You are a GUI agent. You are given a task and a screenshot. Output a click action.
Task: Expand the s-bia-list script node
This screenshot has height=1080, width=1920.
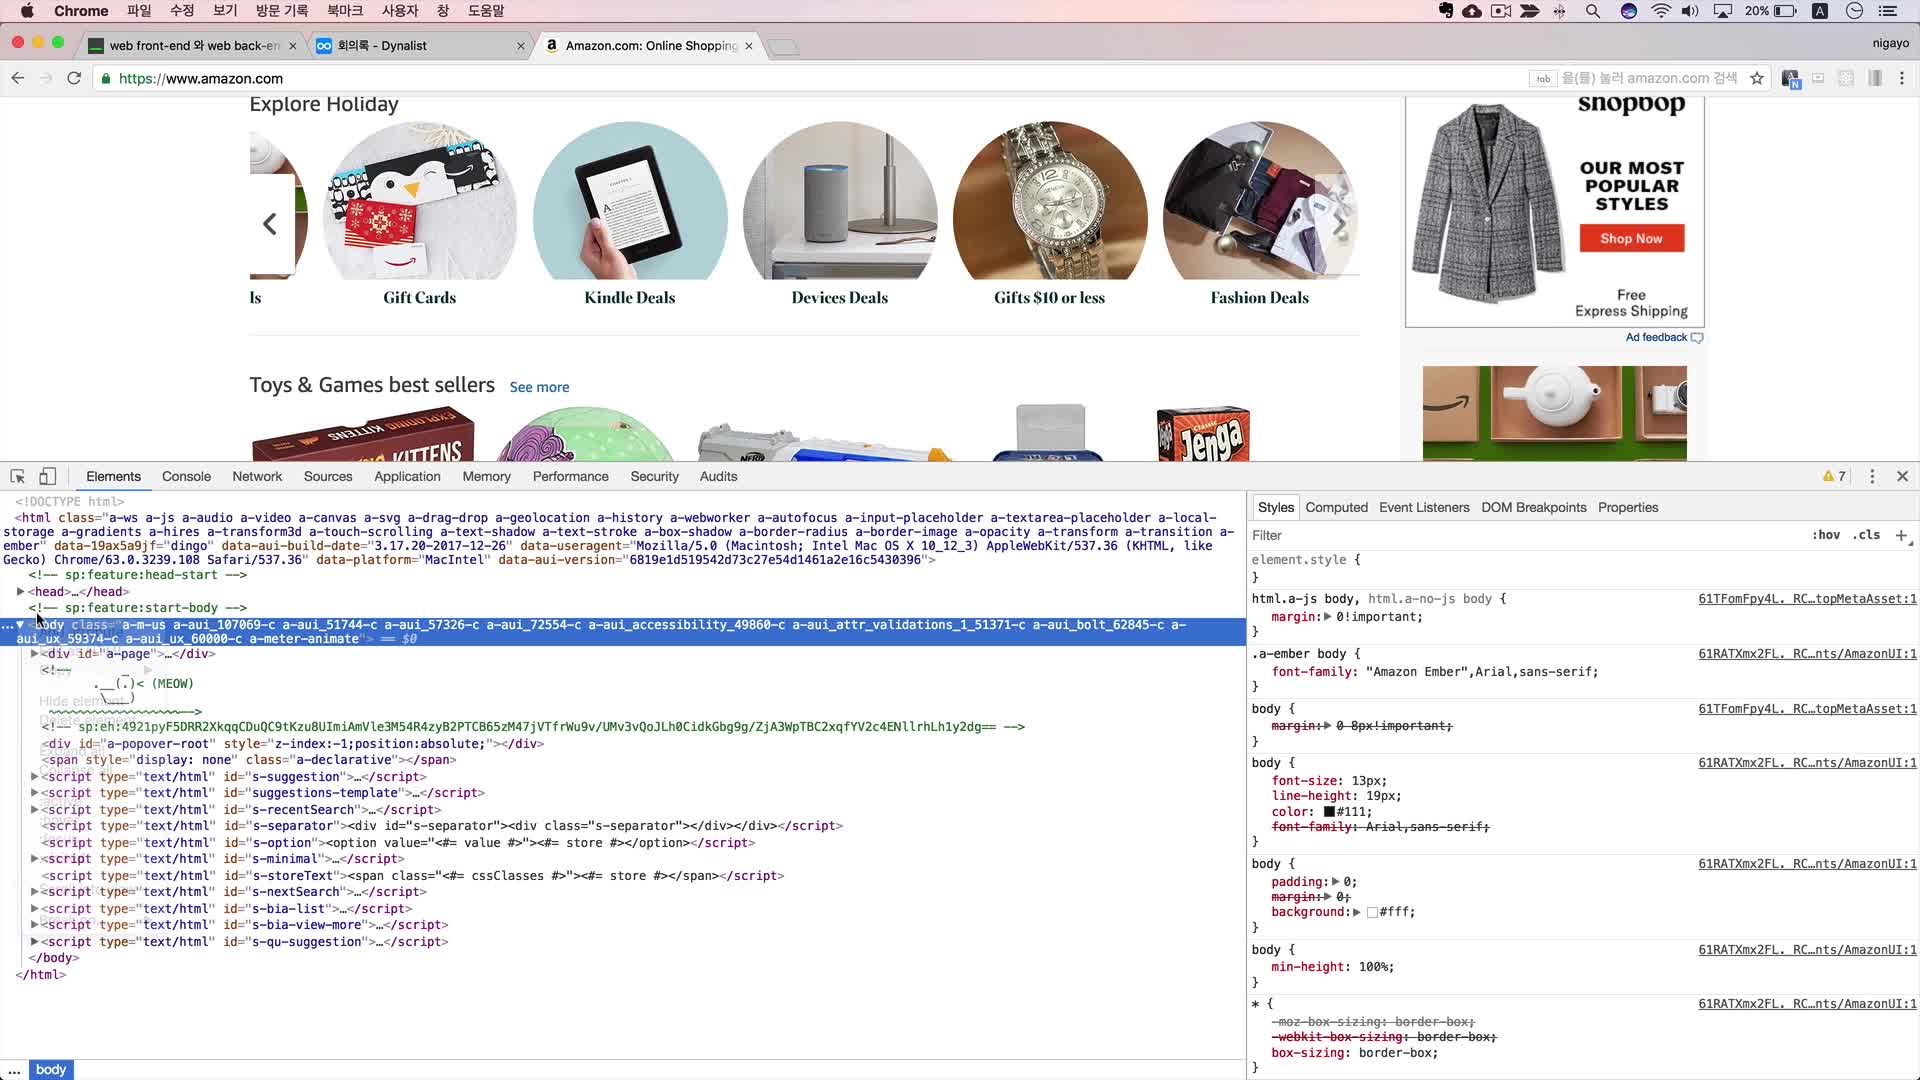[x=34, y=909]
